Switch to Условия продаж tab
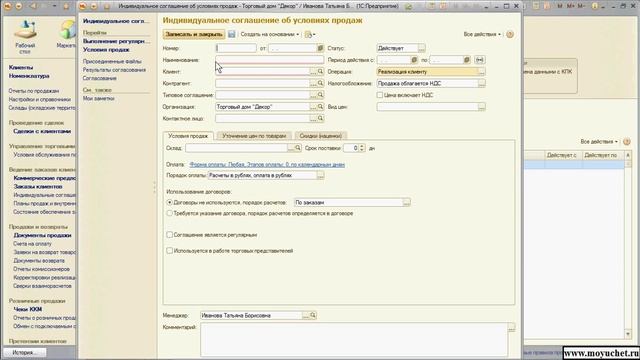This screenshot has width=640, height=360. (x=188, y=136)
